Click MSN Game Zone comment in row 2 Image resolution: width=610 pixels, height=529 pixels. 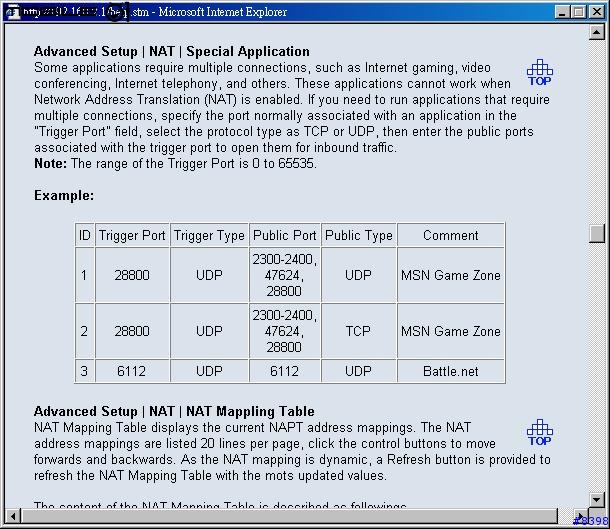point(451,331)
